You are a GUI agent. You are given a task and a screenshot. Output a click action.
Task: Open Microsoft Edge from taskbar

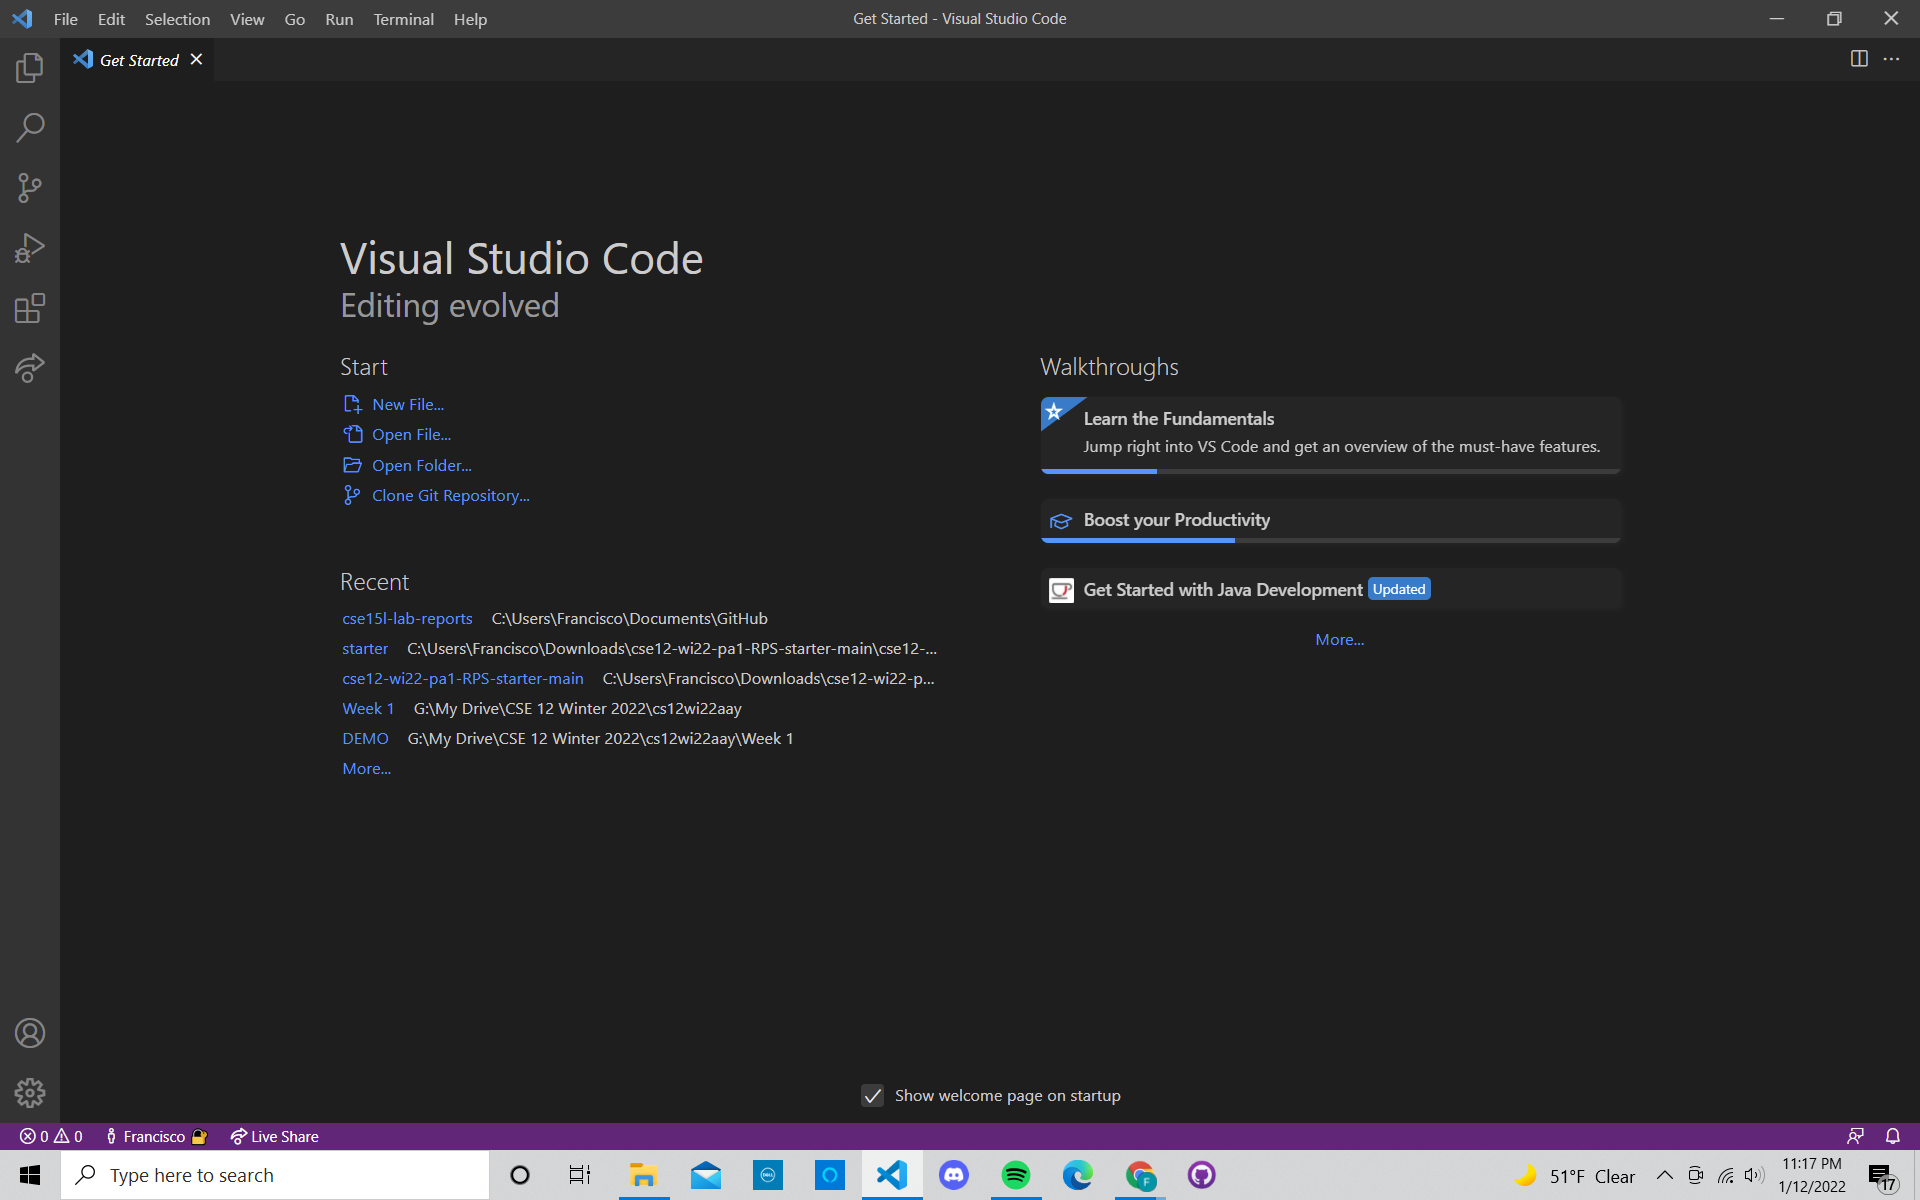pyautogui.click(x=1078, y=1175)
